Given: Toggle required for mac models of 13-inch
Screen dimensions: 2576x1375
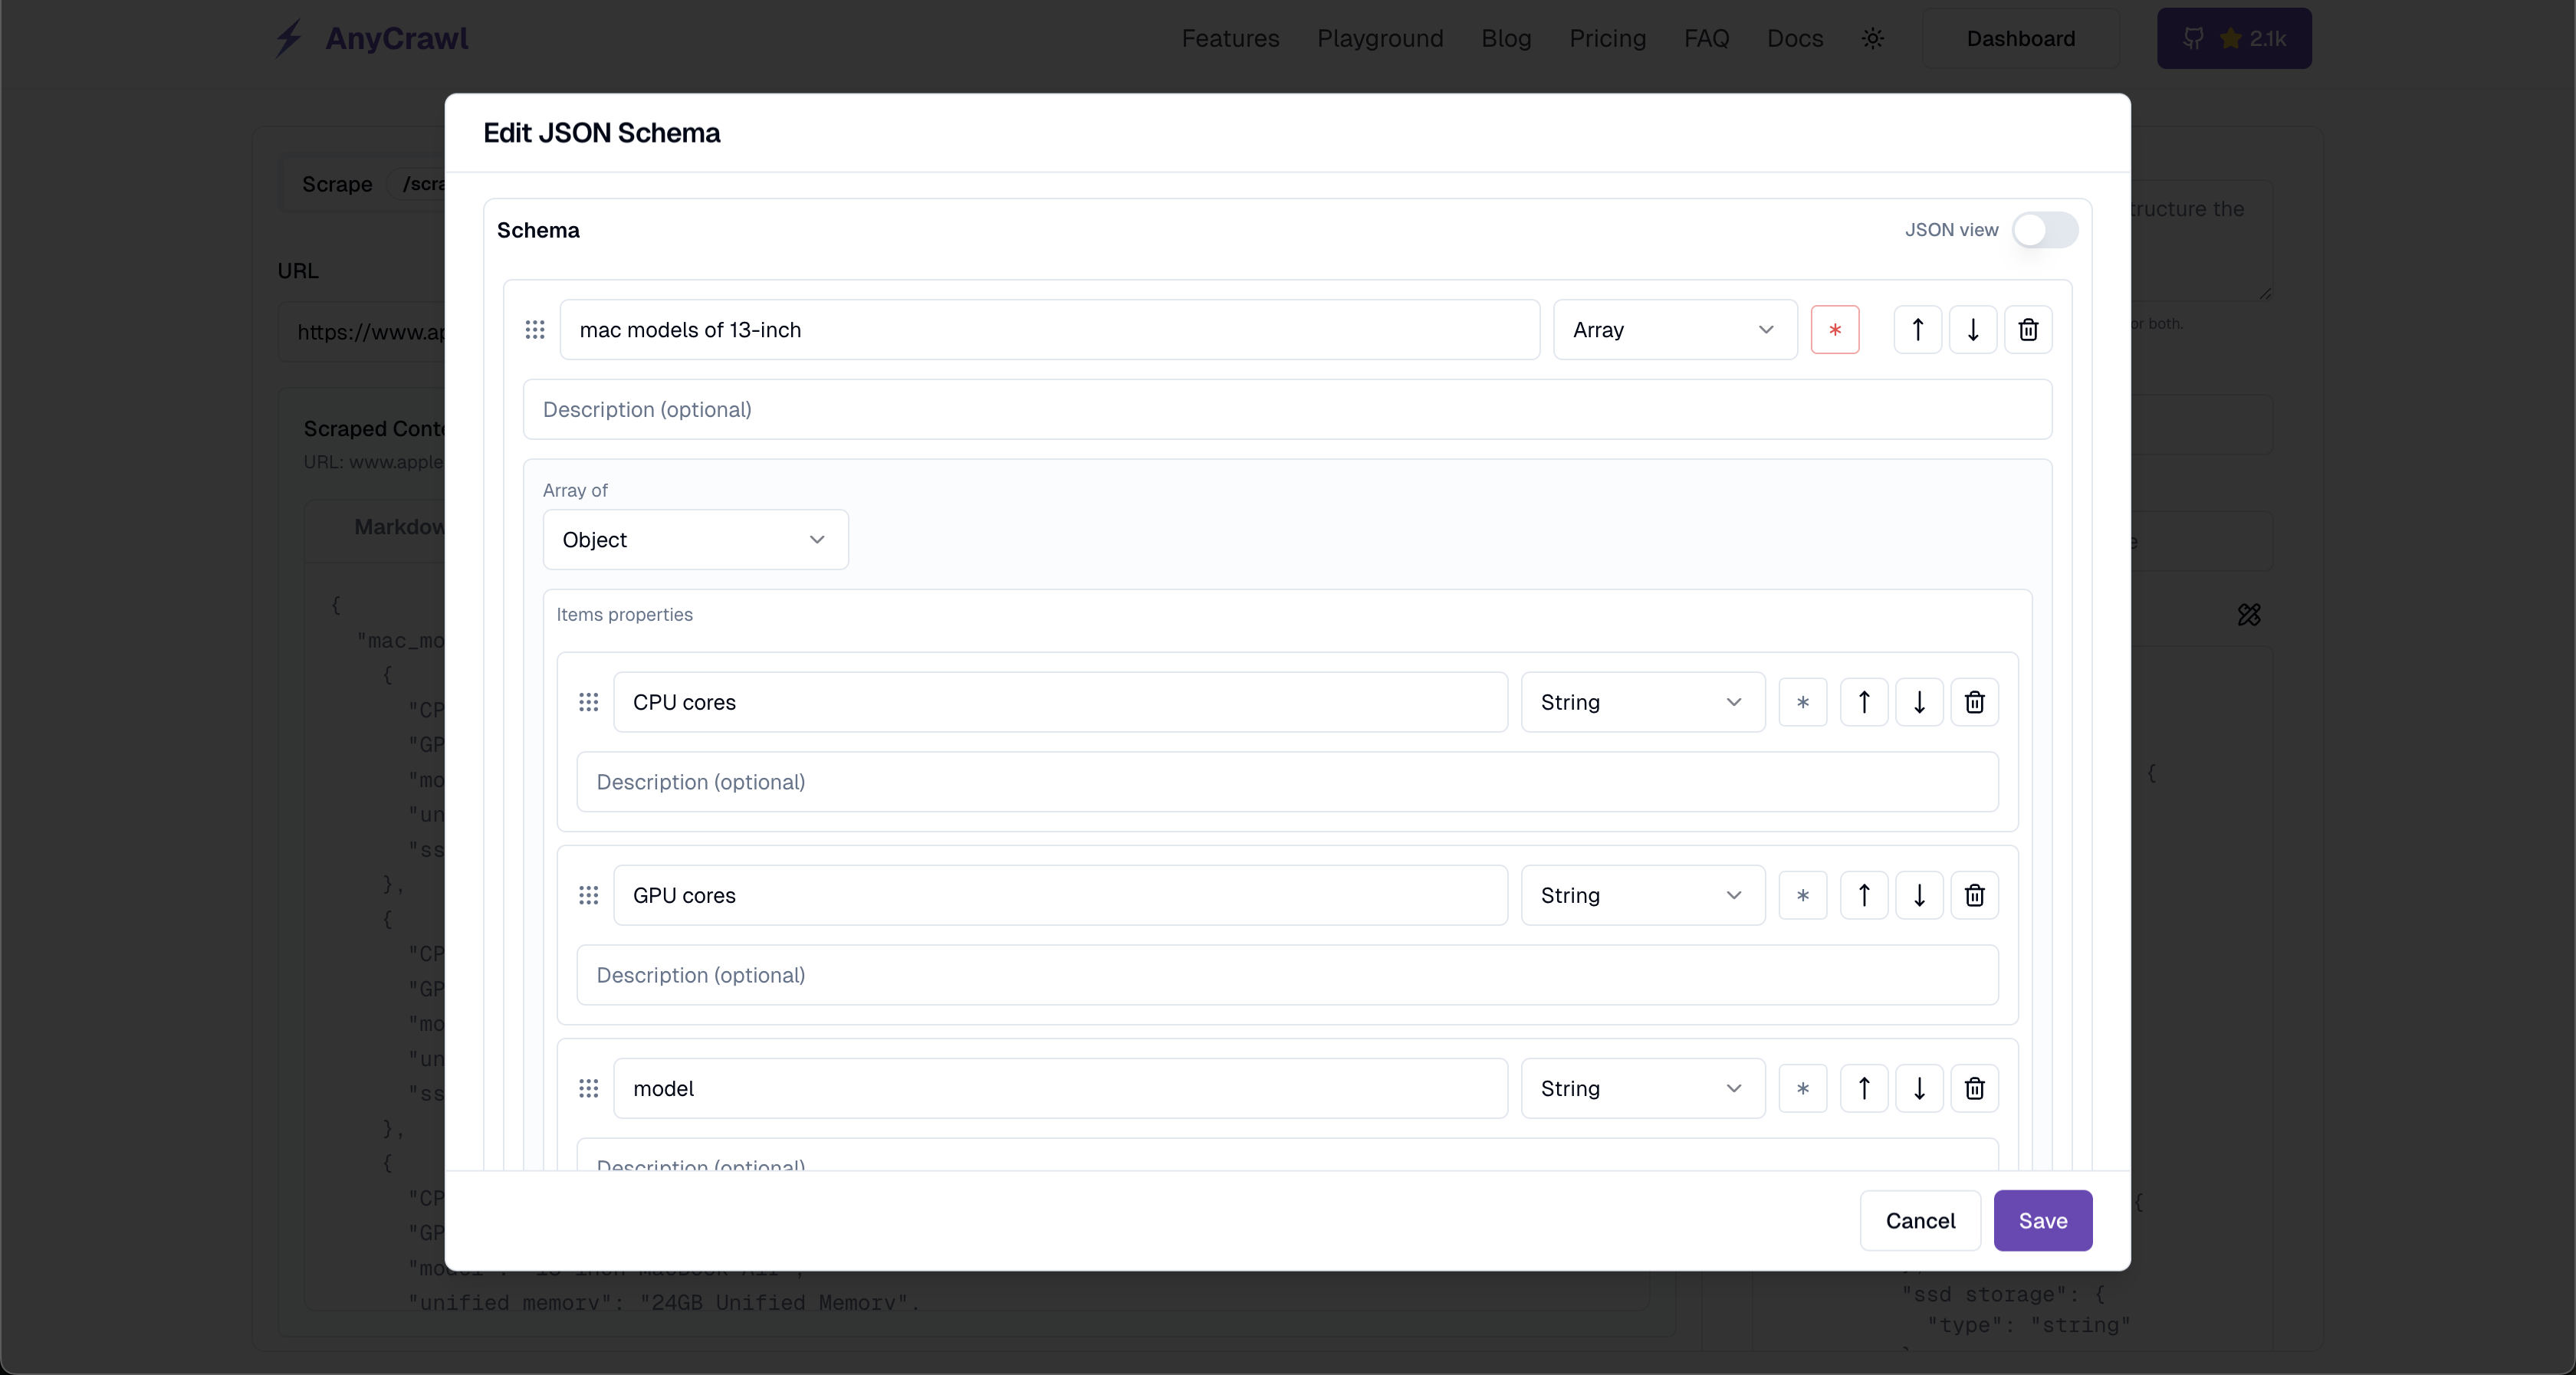Looking at the screenshot, I should click(1835, 330).
